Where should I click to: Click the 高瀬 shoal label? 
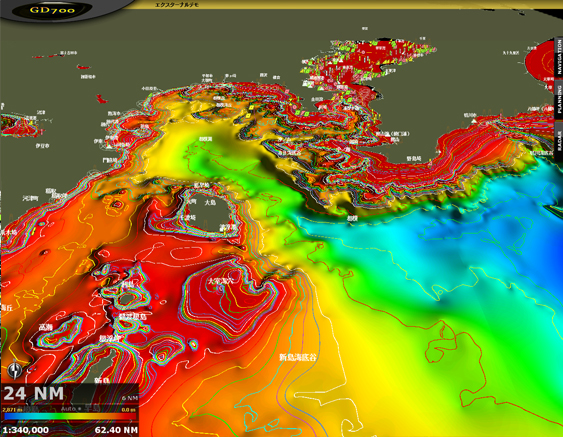pyautogui.click(x=46, y=327)
